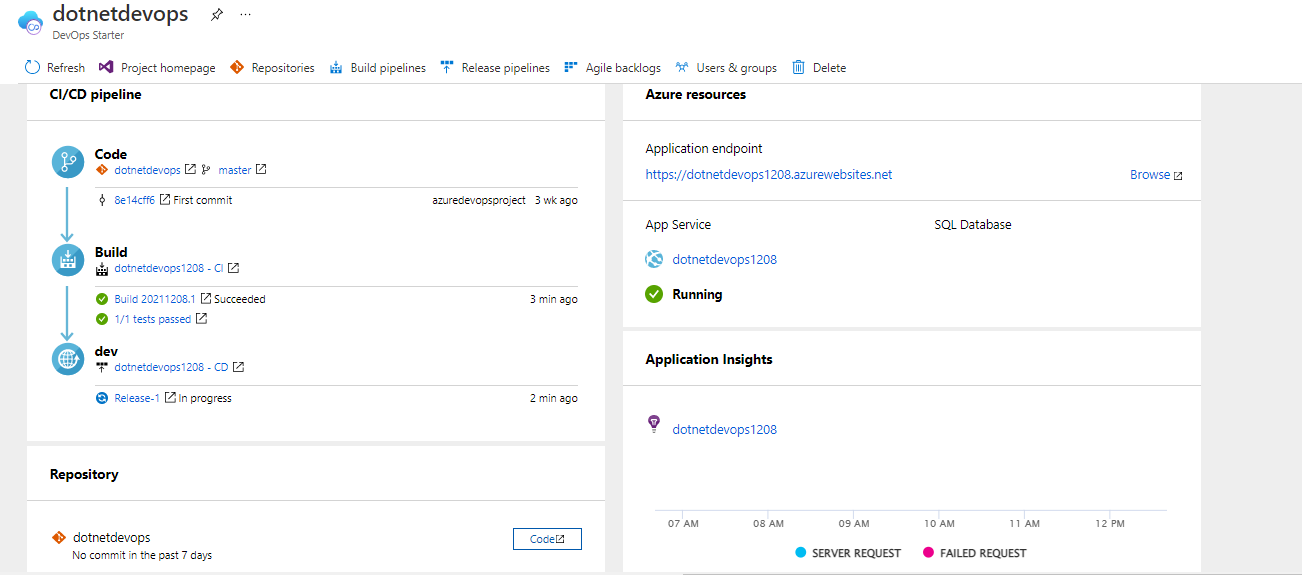Open Users & groups
1302x575 pixels.
[x=726, y=68]
